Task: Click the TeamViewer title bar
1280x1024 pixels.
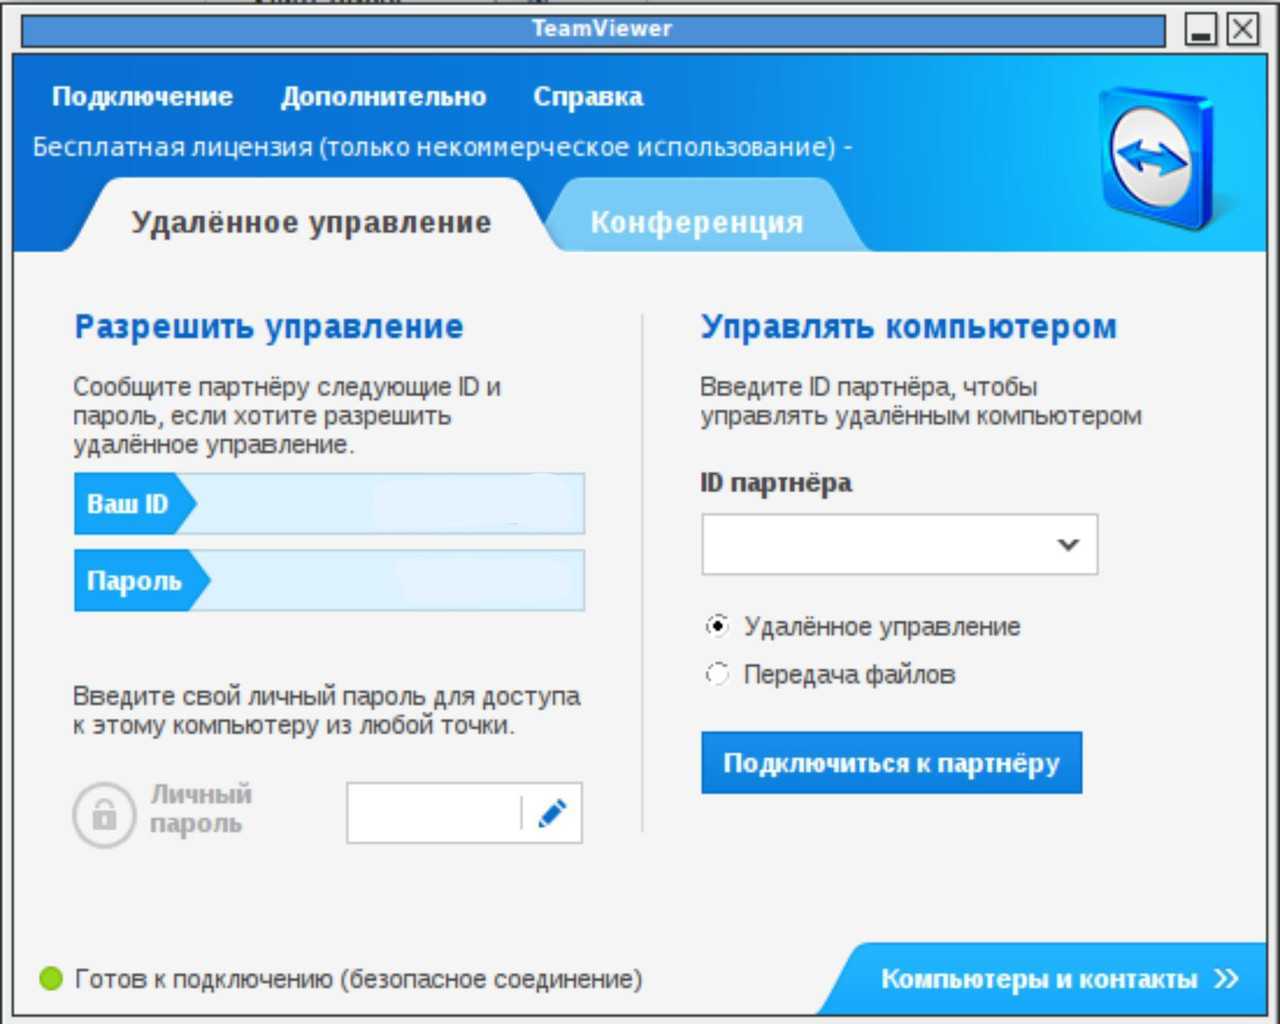Action: (x=594, y=29)
